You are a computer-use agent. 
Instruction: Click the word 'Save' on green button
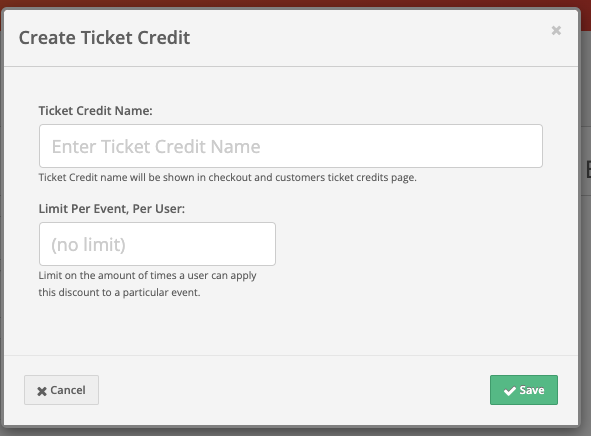point(532,390)
